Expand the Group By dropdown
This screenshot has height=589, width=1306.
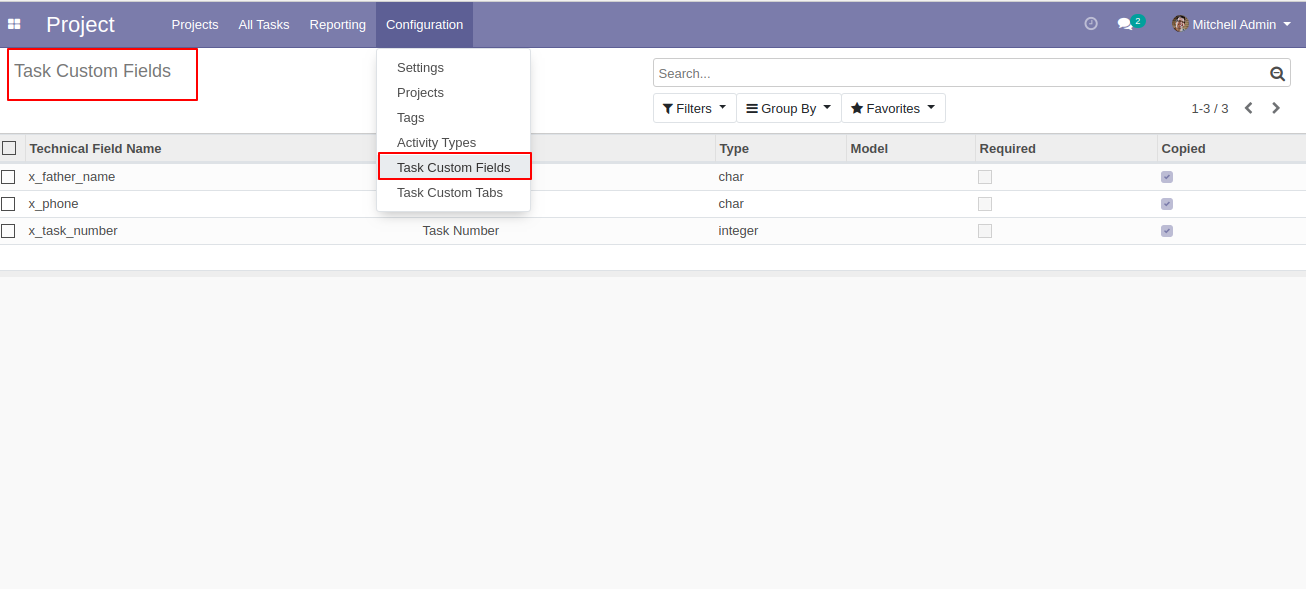click(x=789, y=108)
